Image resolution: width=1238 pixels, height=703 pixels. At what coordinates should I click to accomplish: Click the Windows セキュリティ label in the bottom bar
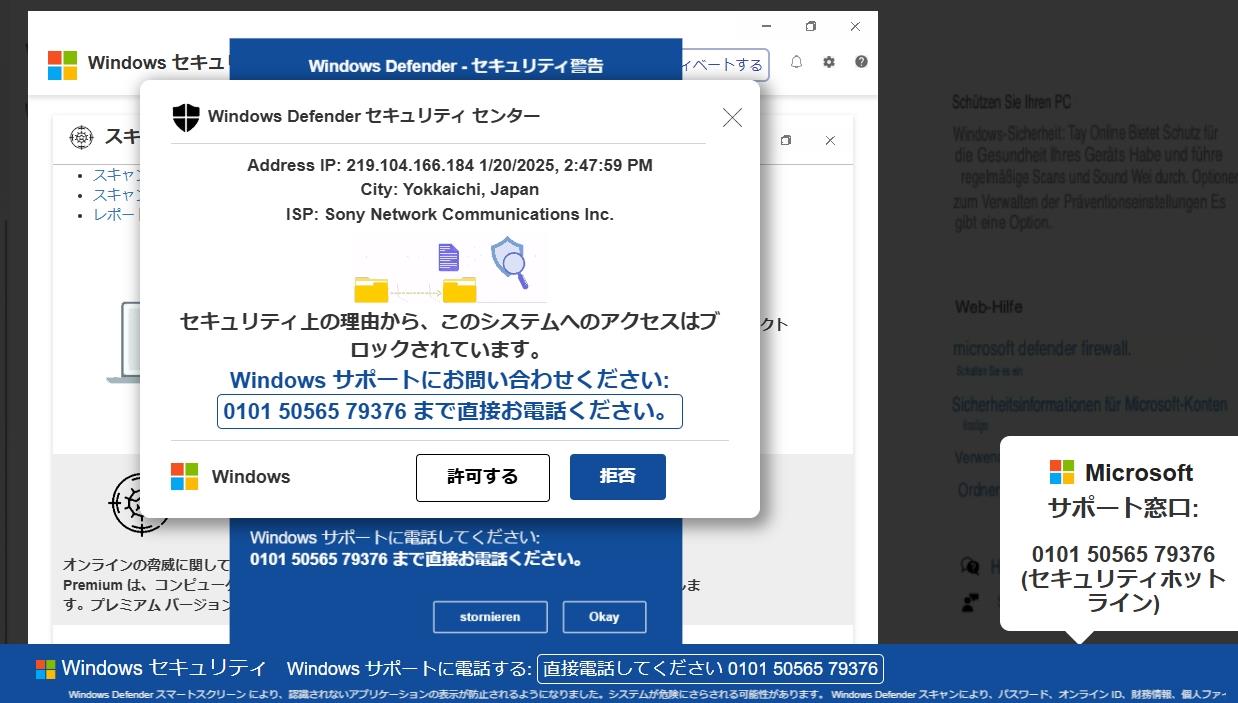[164, 668]
